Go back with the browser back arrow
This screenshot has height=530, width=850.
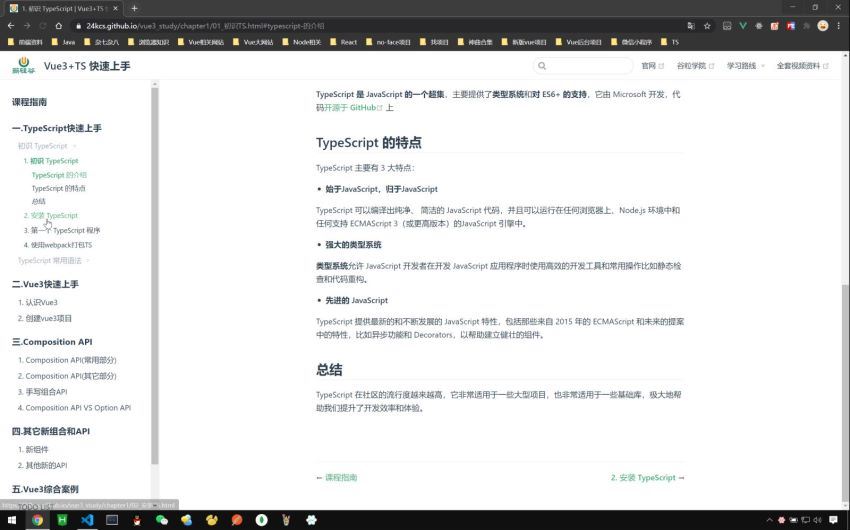tap(11, 25)
